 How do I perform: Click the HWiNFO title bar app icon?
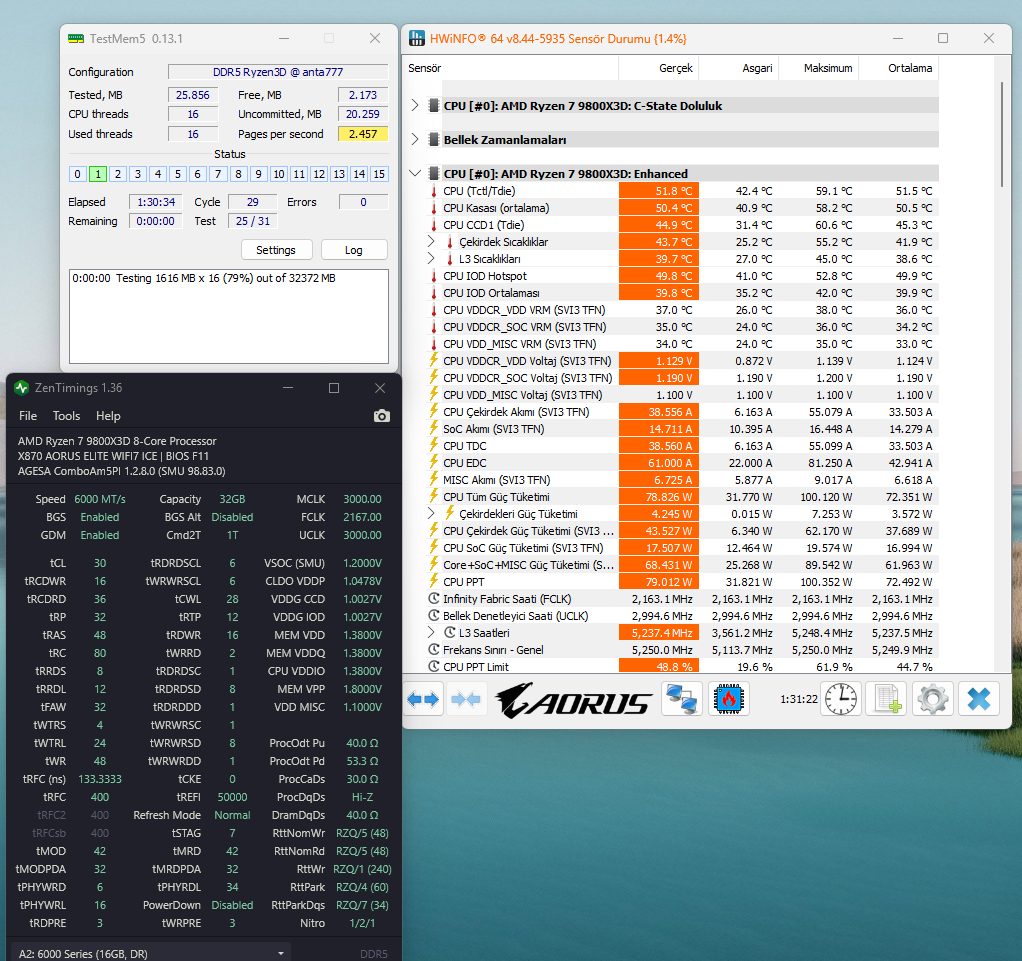pos(416,38)
